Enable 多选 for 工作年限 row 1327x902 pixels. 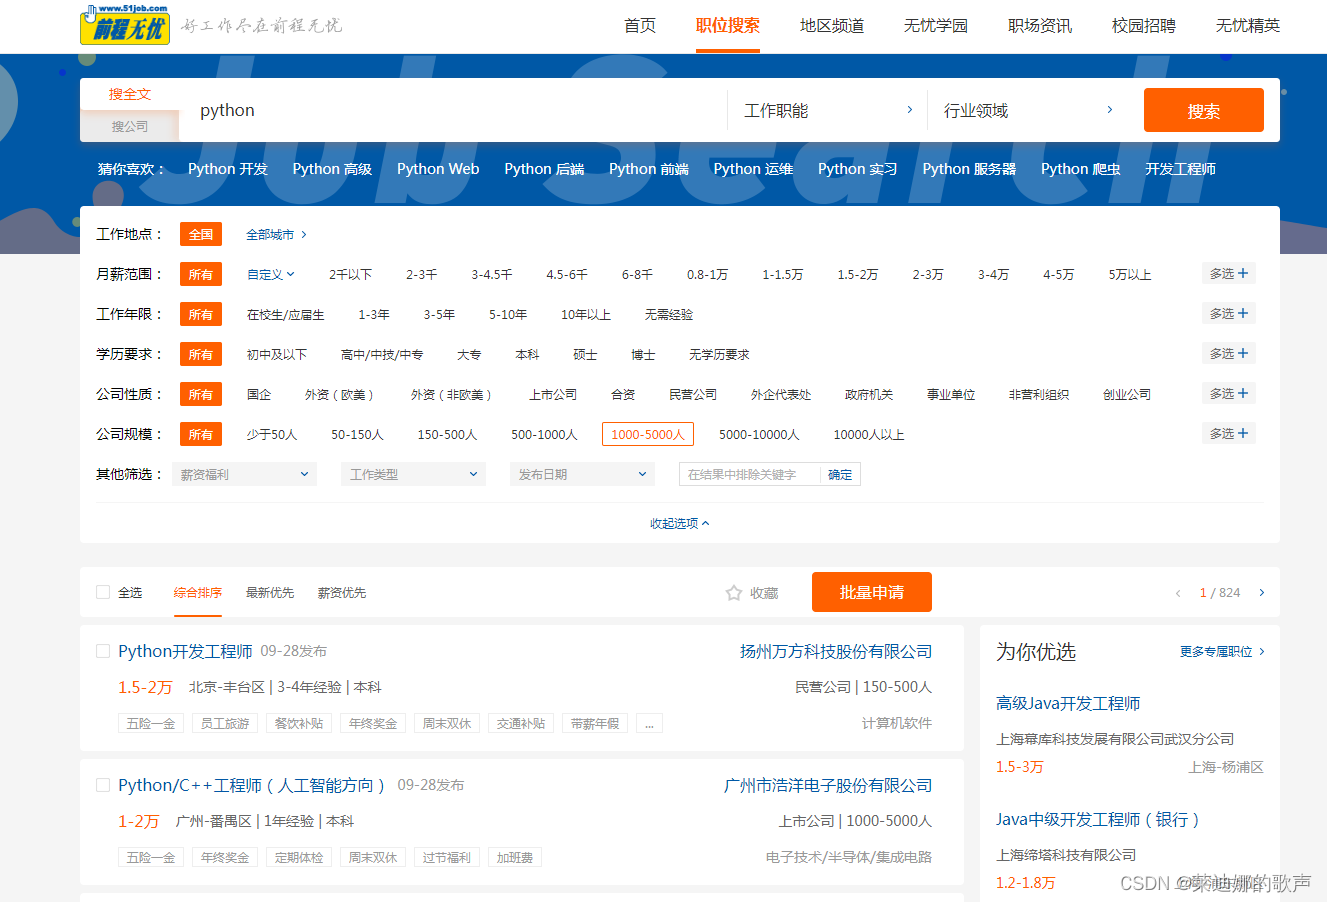(1229, 313)
